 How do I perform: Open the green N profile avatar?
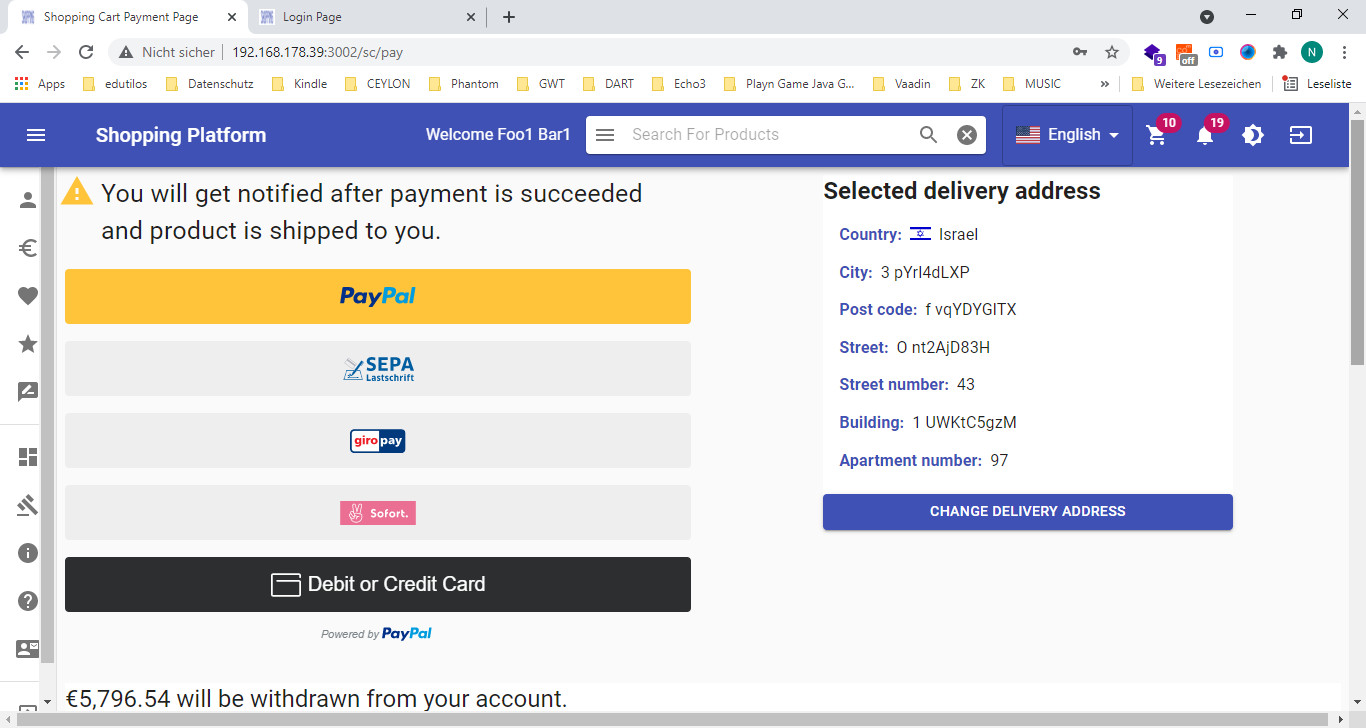pos(1312,52)
